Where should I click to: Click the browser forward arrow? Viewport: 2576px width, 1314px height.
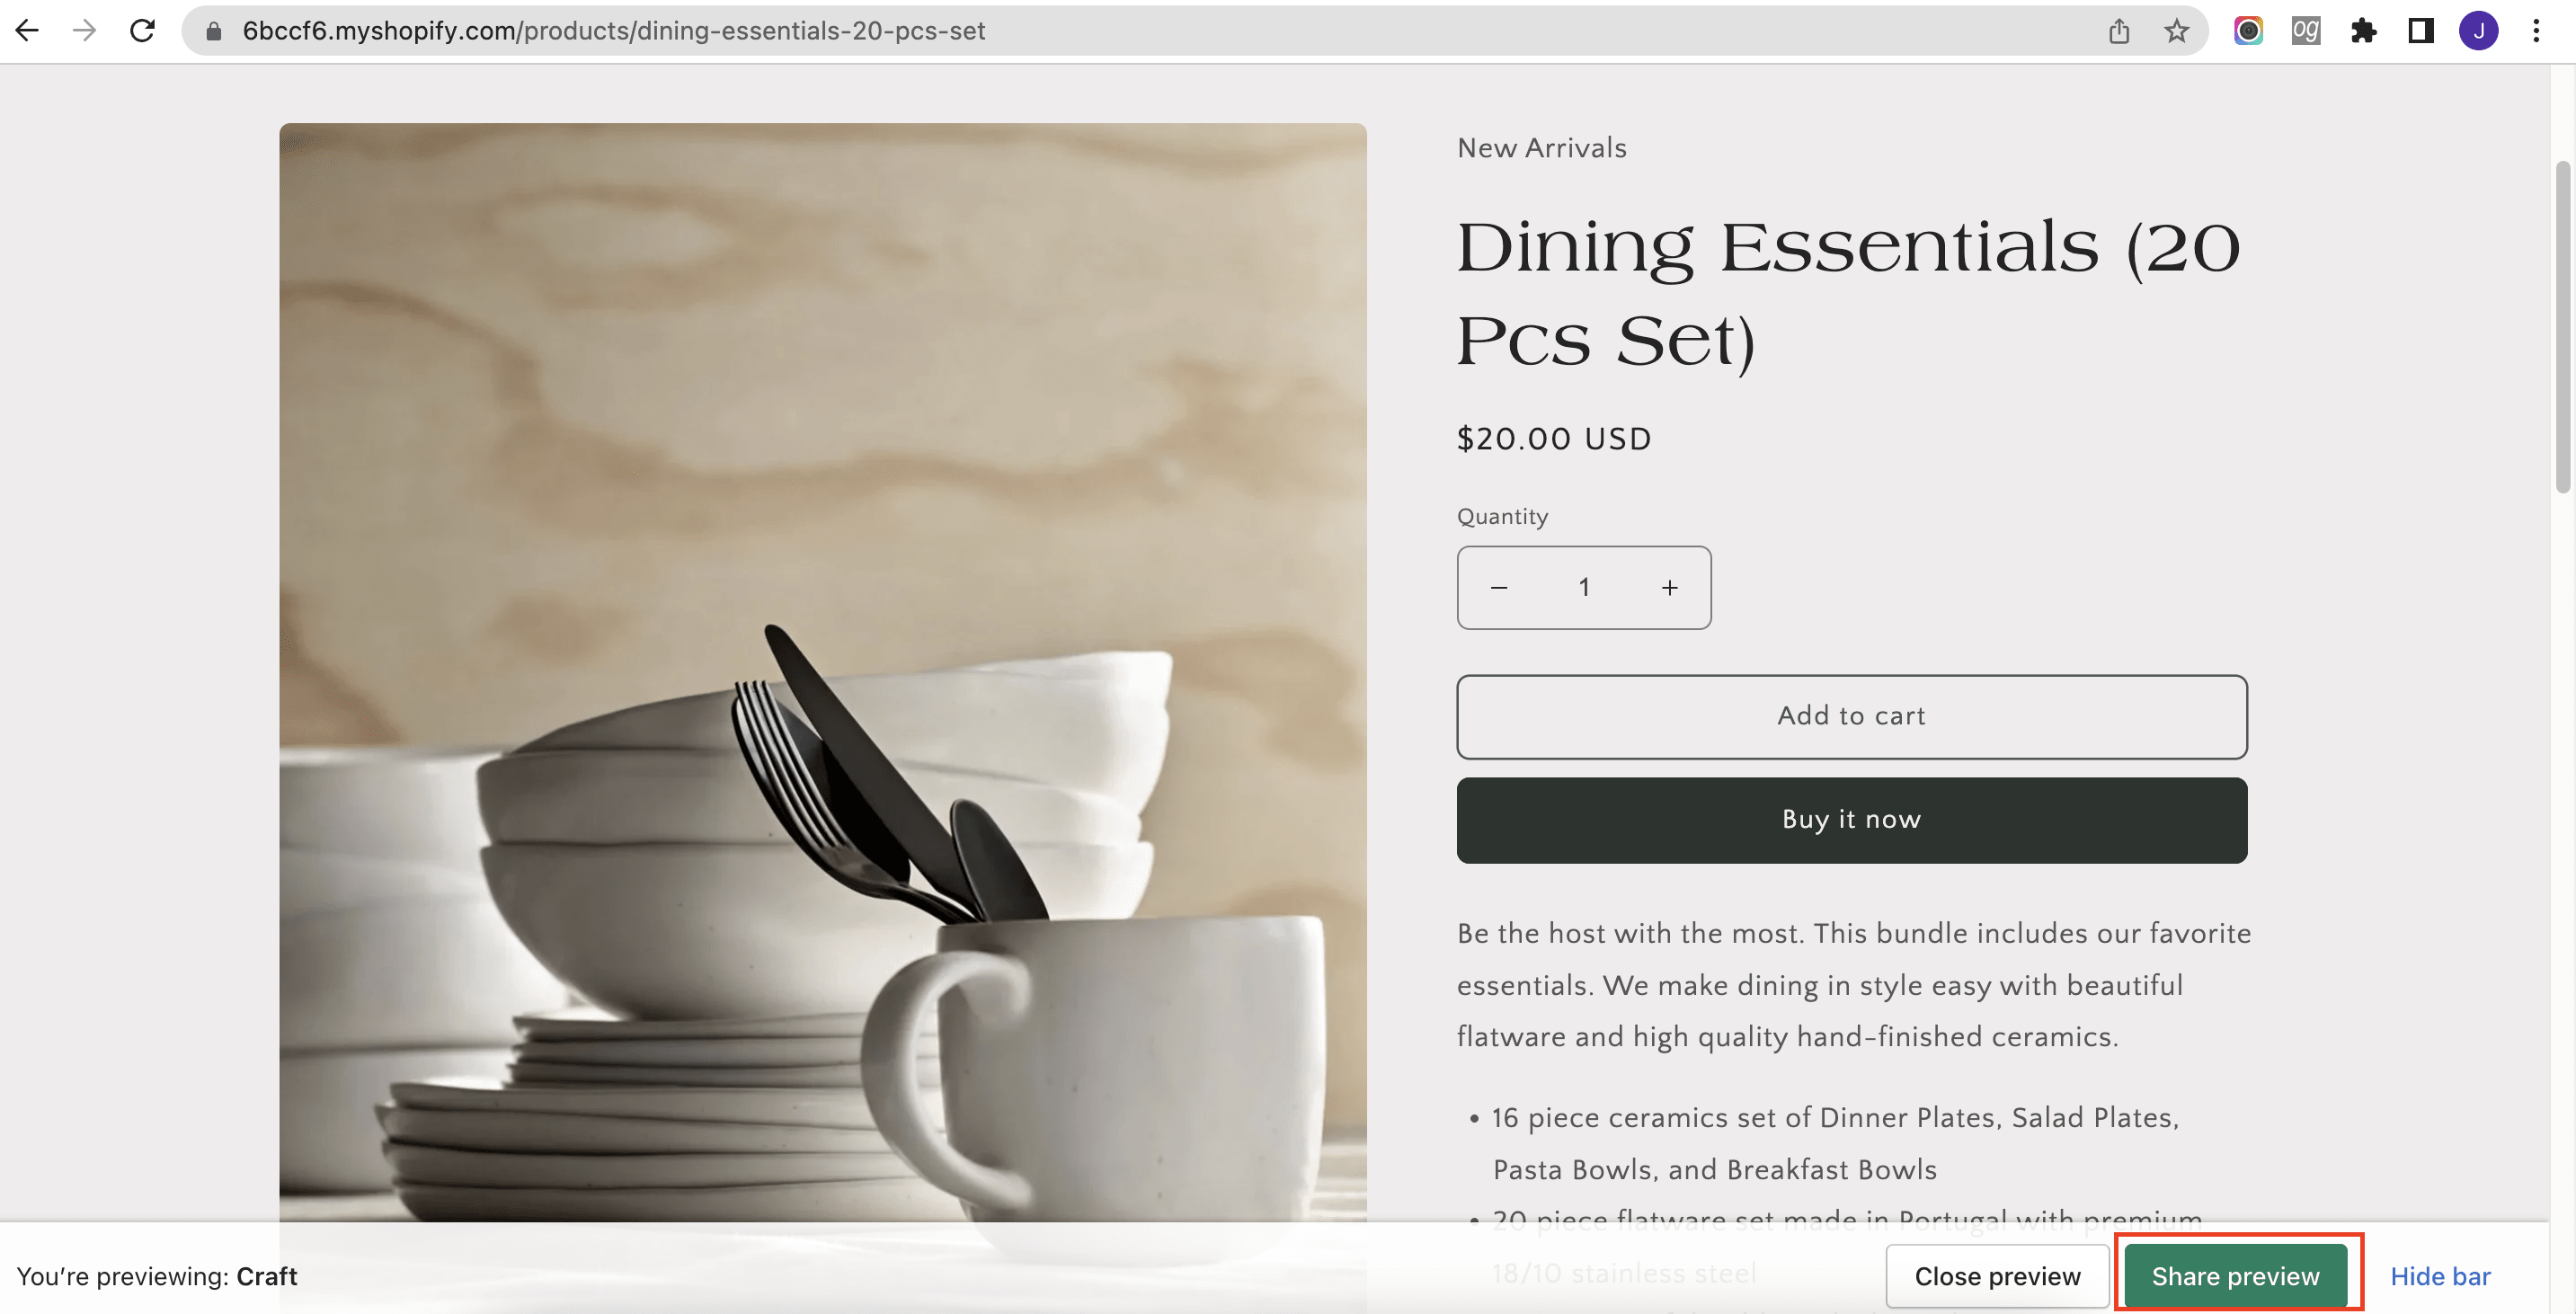[x=85, y=31]
